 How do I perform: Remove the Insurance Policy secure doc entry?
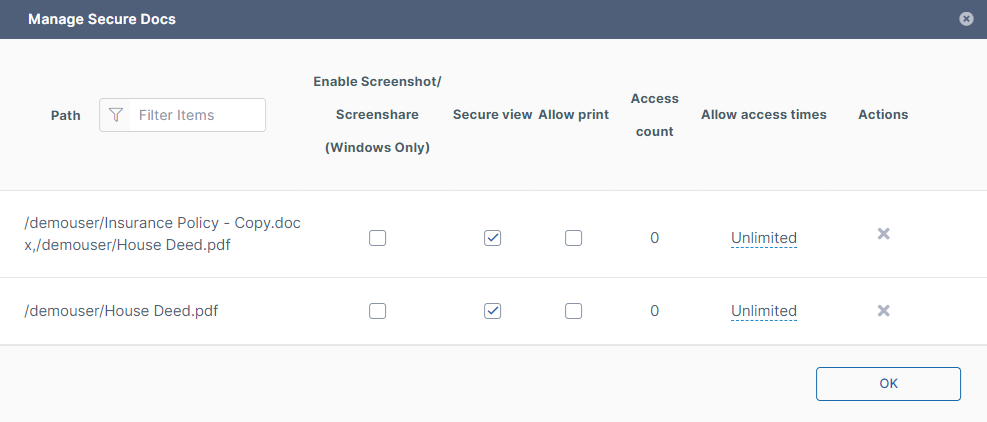click(x=883, y=234)
